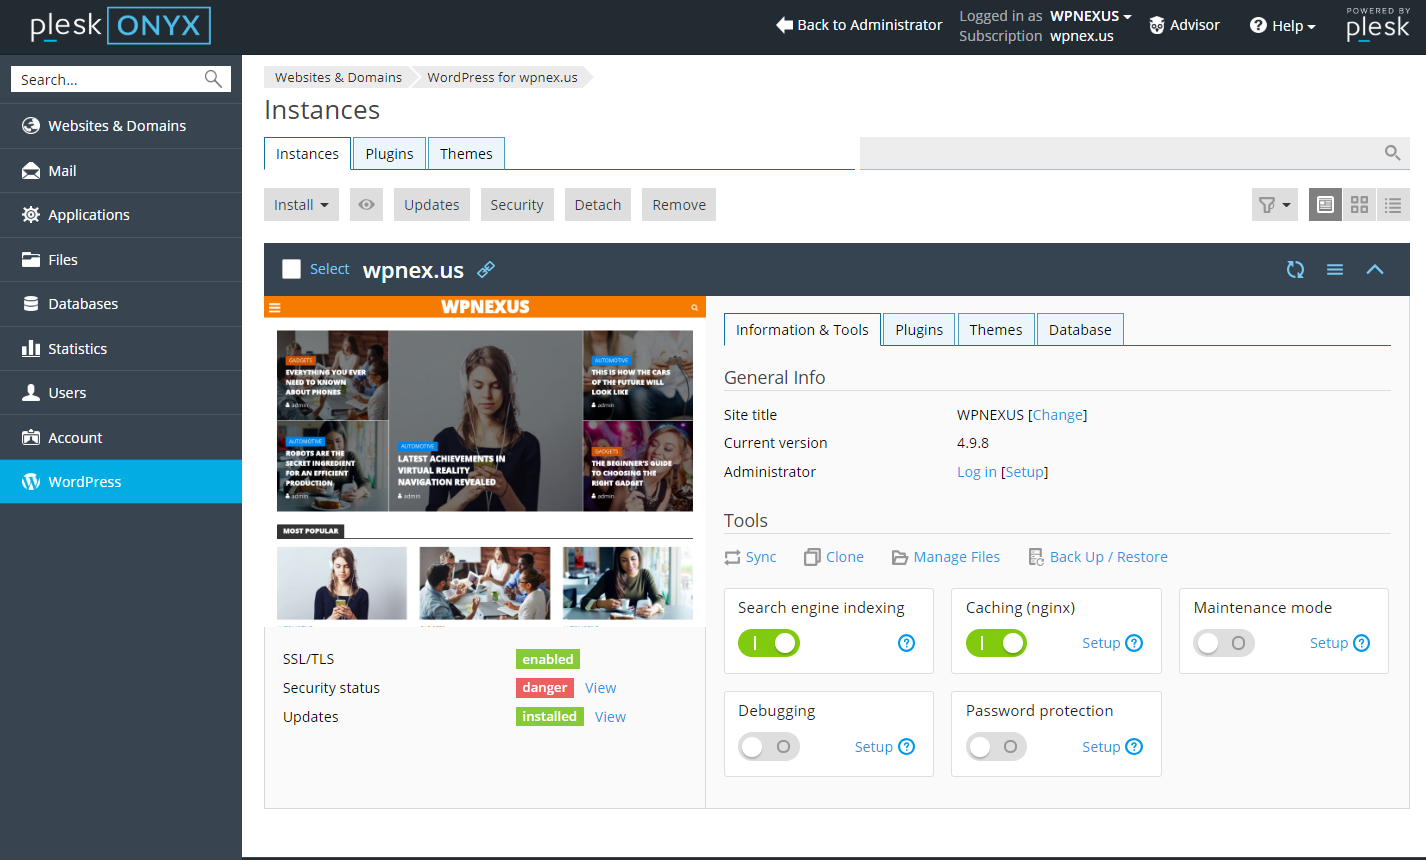Open Mail section in the sidebar
Image resolution: width=1426 pixels, height=860 pixels.
pyautogui.click(x=121, y=171)
